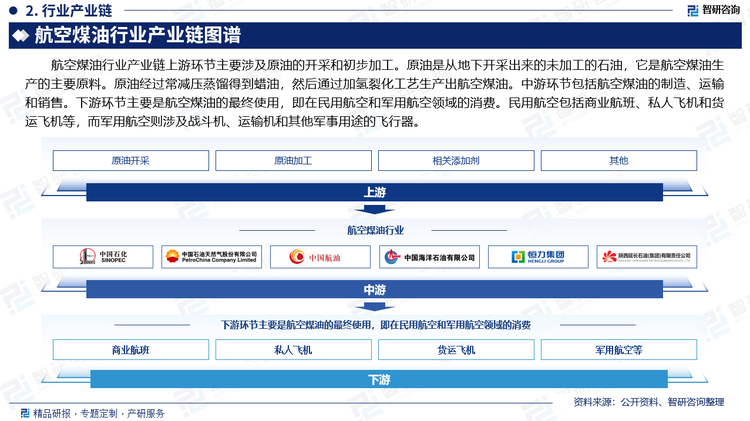Click the down arrow below 上游
Image resolution: width=750 pixels, height=421 pixels.
pyautogui.click(x=375, y=210)
